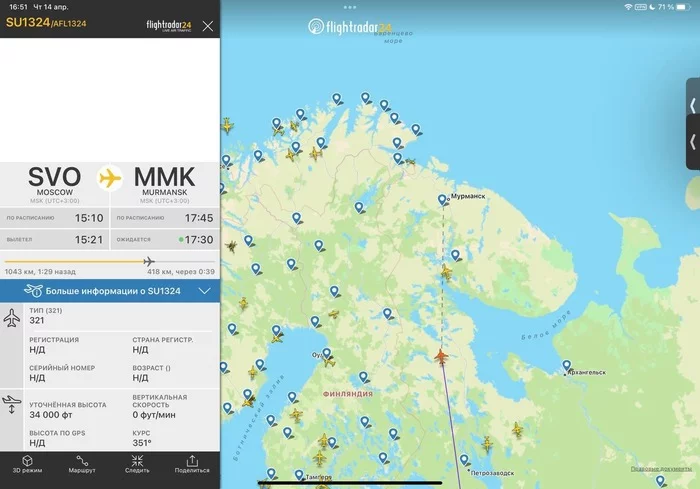Click the vertical speed 0 фут/мин value
The image size is (700, 489).
tap(154, 415)
